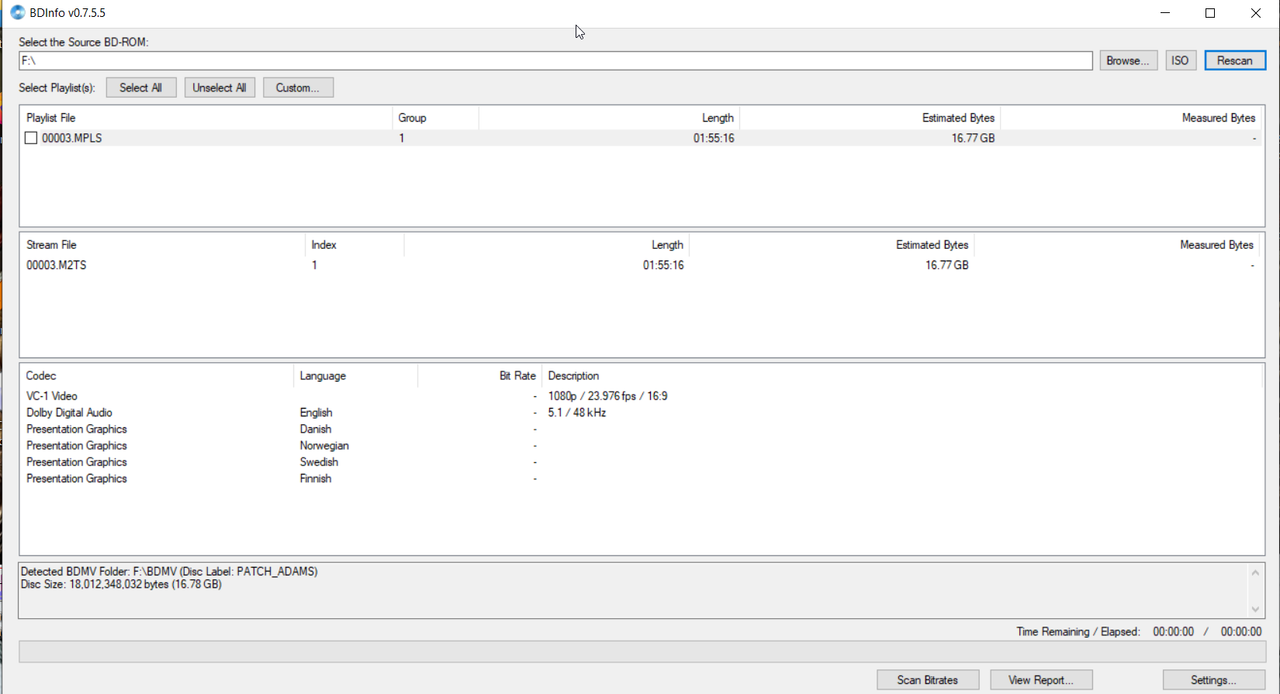Click the source BD-ROM path field
This screenshot has height=694, width=1280.
(555, 61)
